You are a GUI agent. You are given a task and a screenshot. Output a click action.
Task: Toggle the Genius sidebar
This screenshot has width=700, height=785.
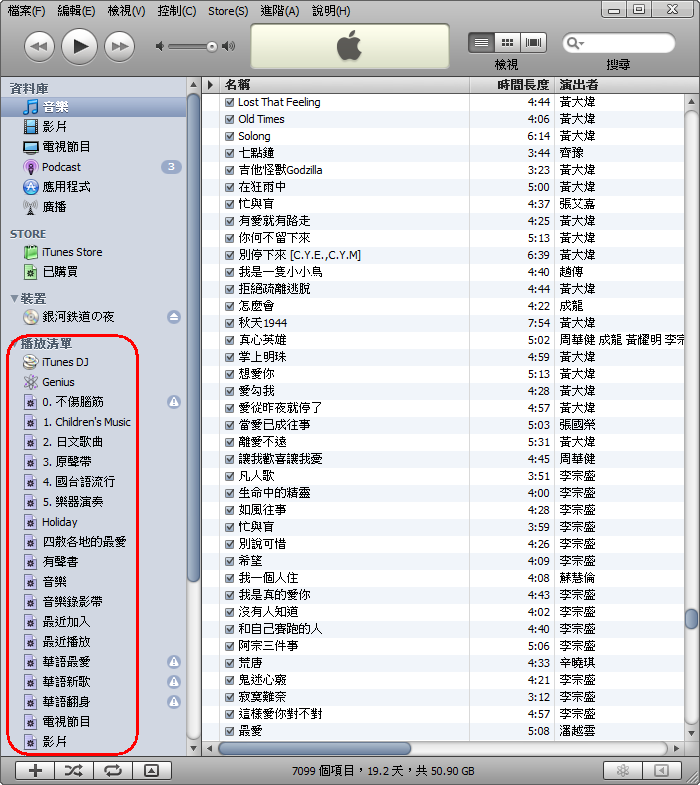[x=661, y=770]
